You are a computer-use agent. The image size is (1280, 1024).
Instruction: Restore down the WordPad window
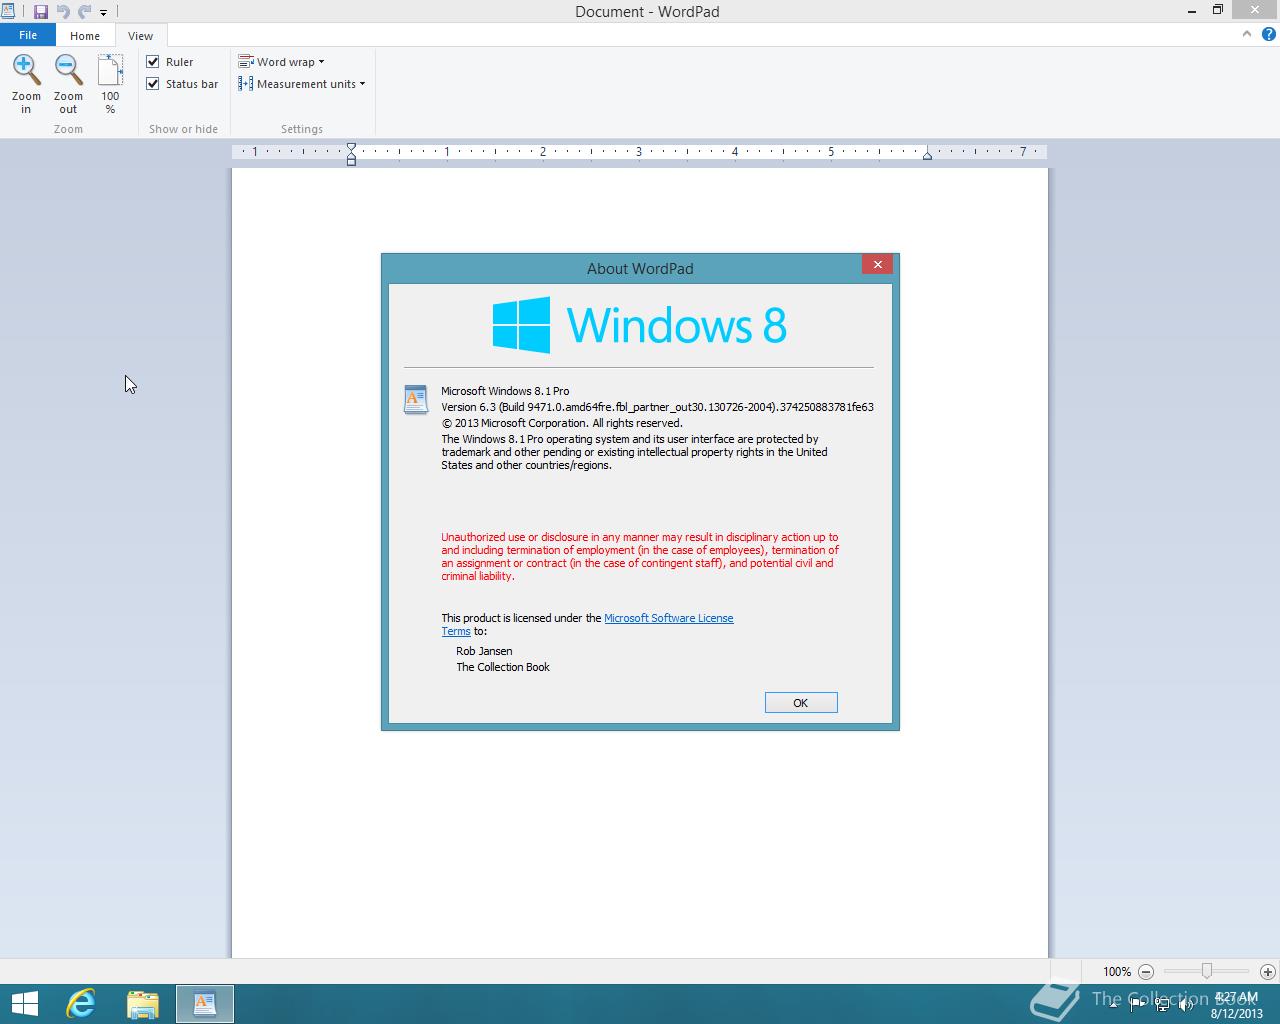point(1217,10)
